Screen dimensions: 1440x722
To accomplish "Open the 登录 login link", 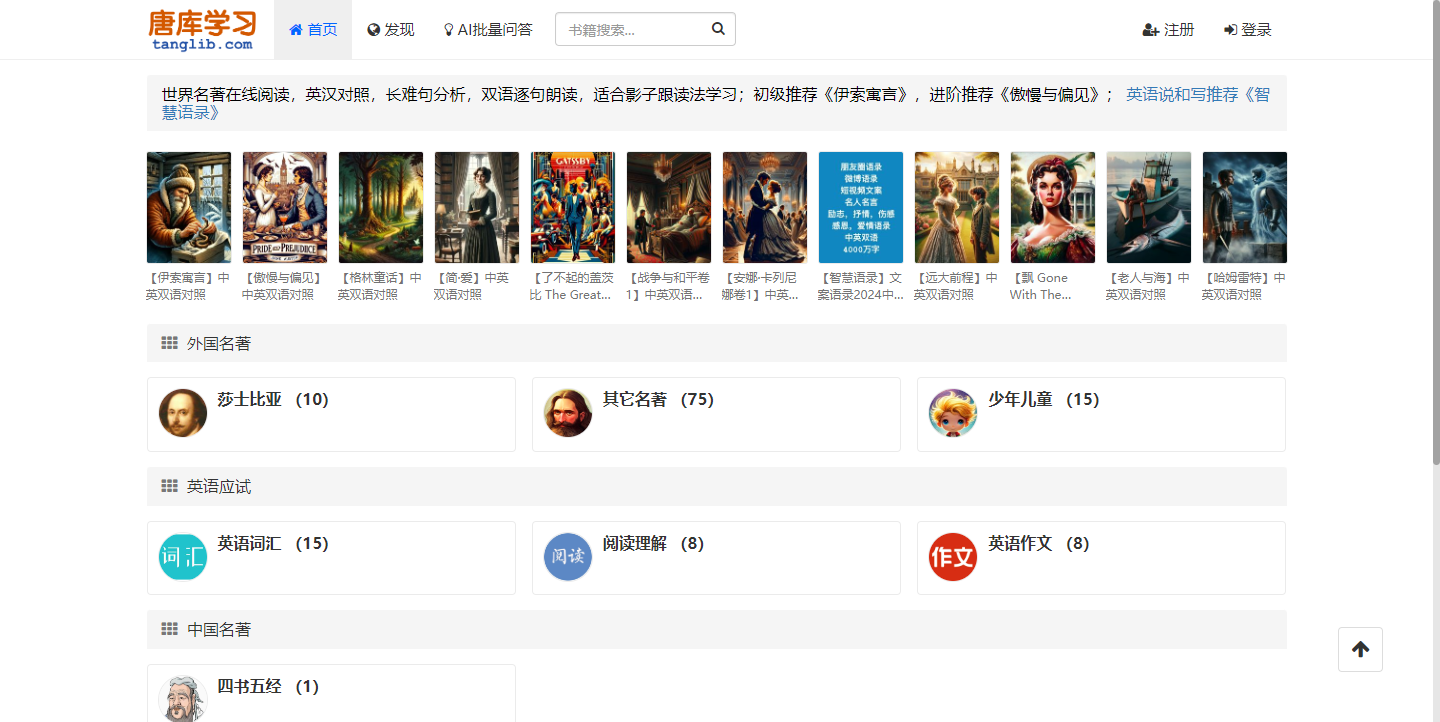I will (1248, 30).
